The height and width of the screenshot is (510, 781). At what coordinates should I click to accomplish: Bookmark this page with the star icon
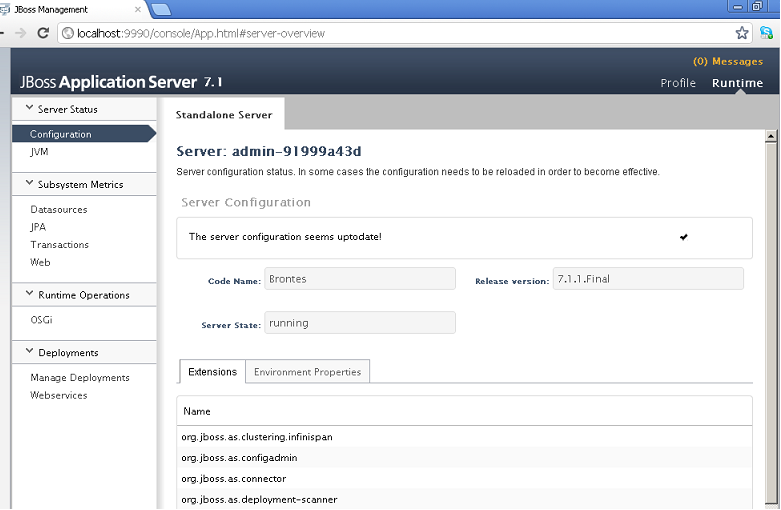742,33
